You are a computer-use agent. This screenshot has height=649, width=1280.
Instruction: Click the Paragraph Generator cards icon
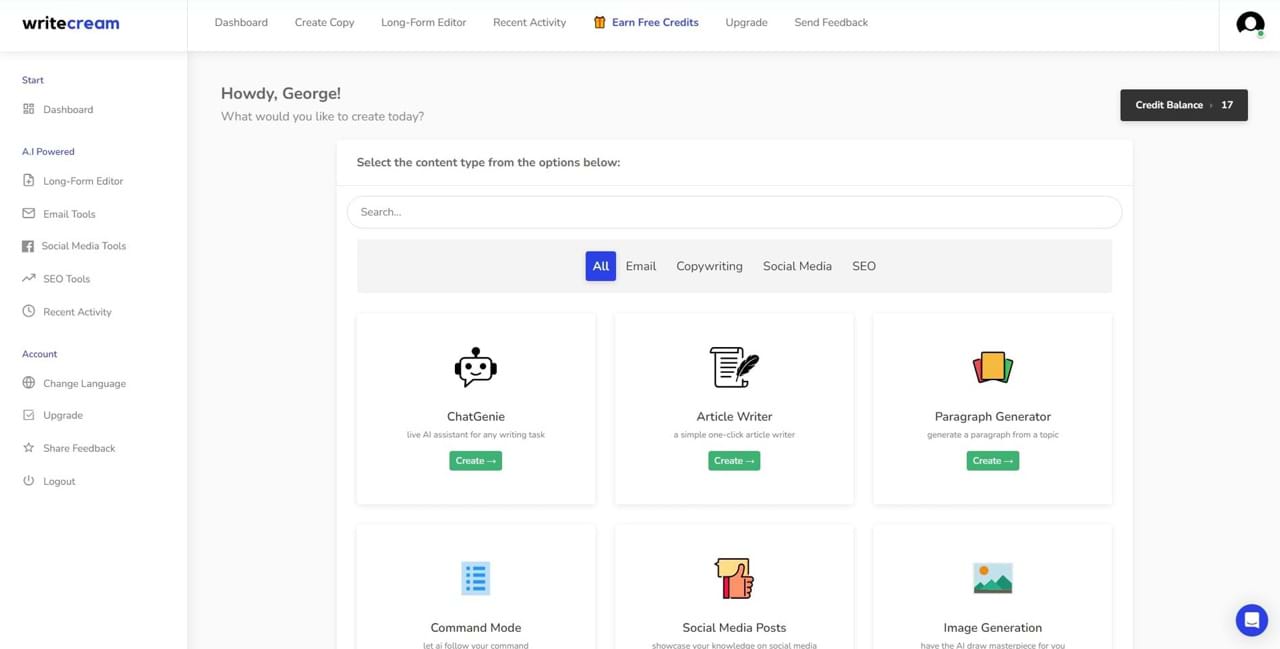(993, 367)
